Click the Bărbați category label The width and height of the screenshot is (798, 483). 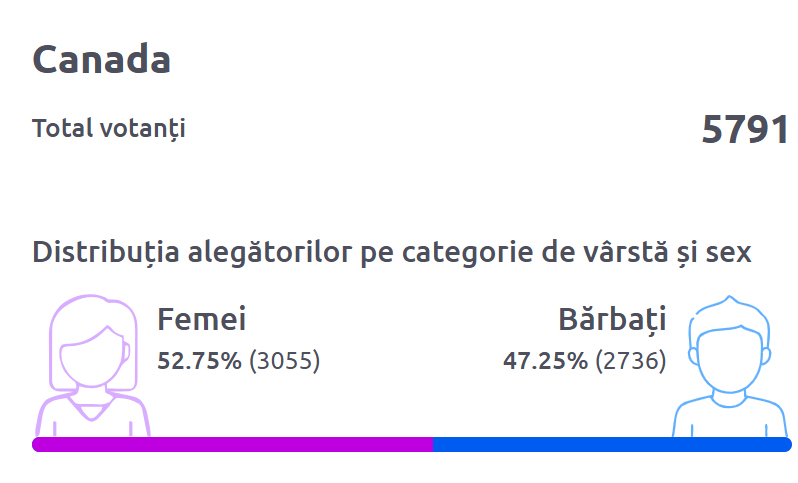point(612,319)
